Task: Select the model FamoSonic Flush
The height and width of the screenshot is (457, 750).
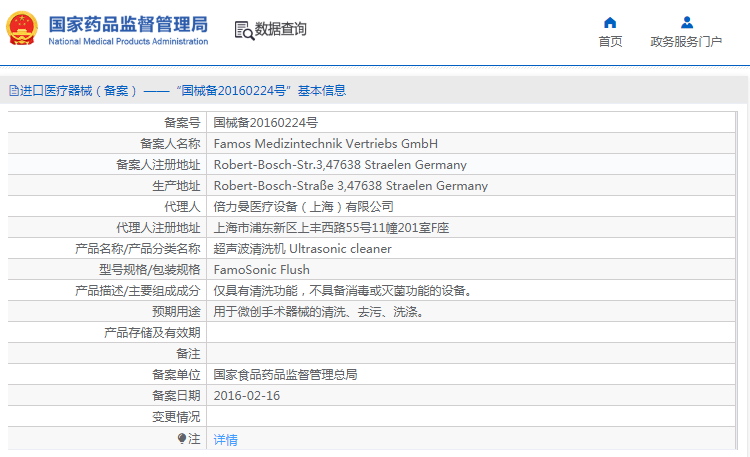Action: click(x=262, y=270)
